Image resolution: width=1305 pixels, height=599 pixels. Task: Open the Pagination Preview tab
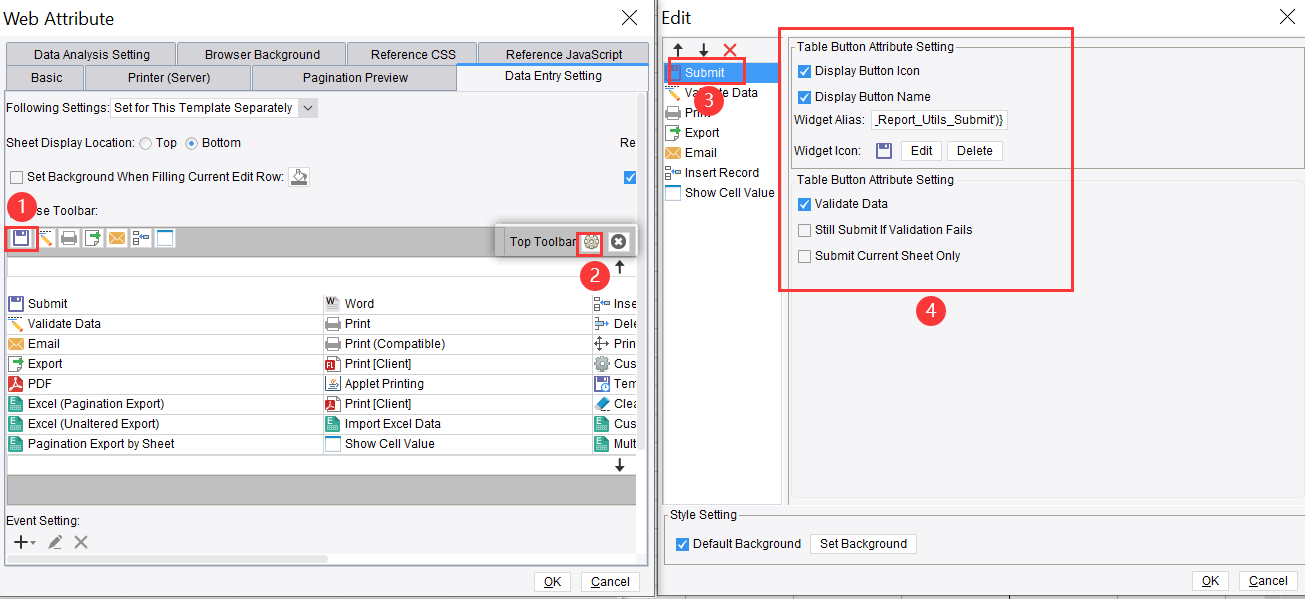click(x=355, y=76)
